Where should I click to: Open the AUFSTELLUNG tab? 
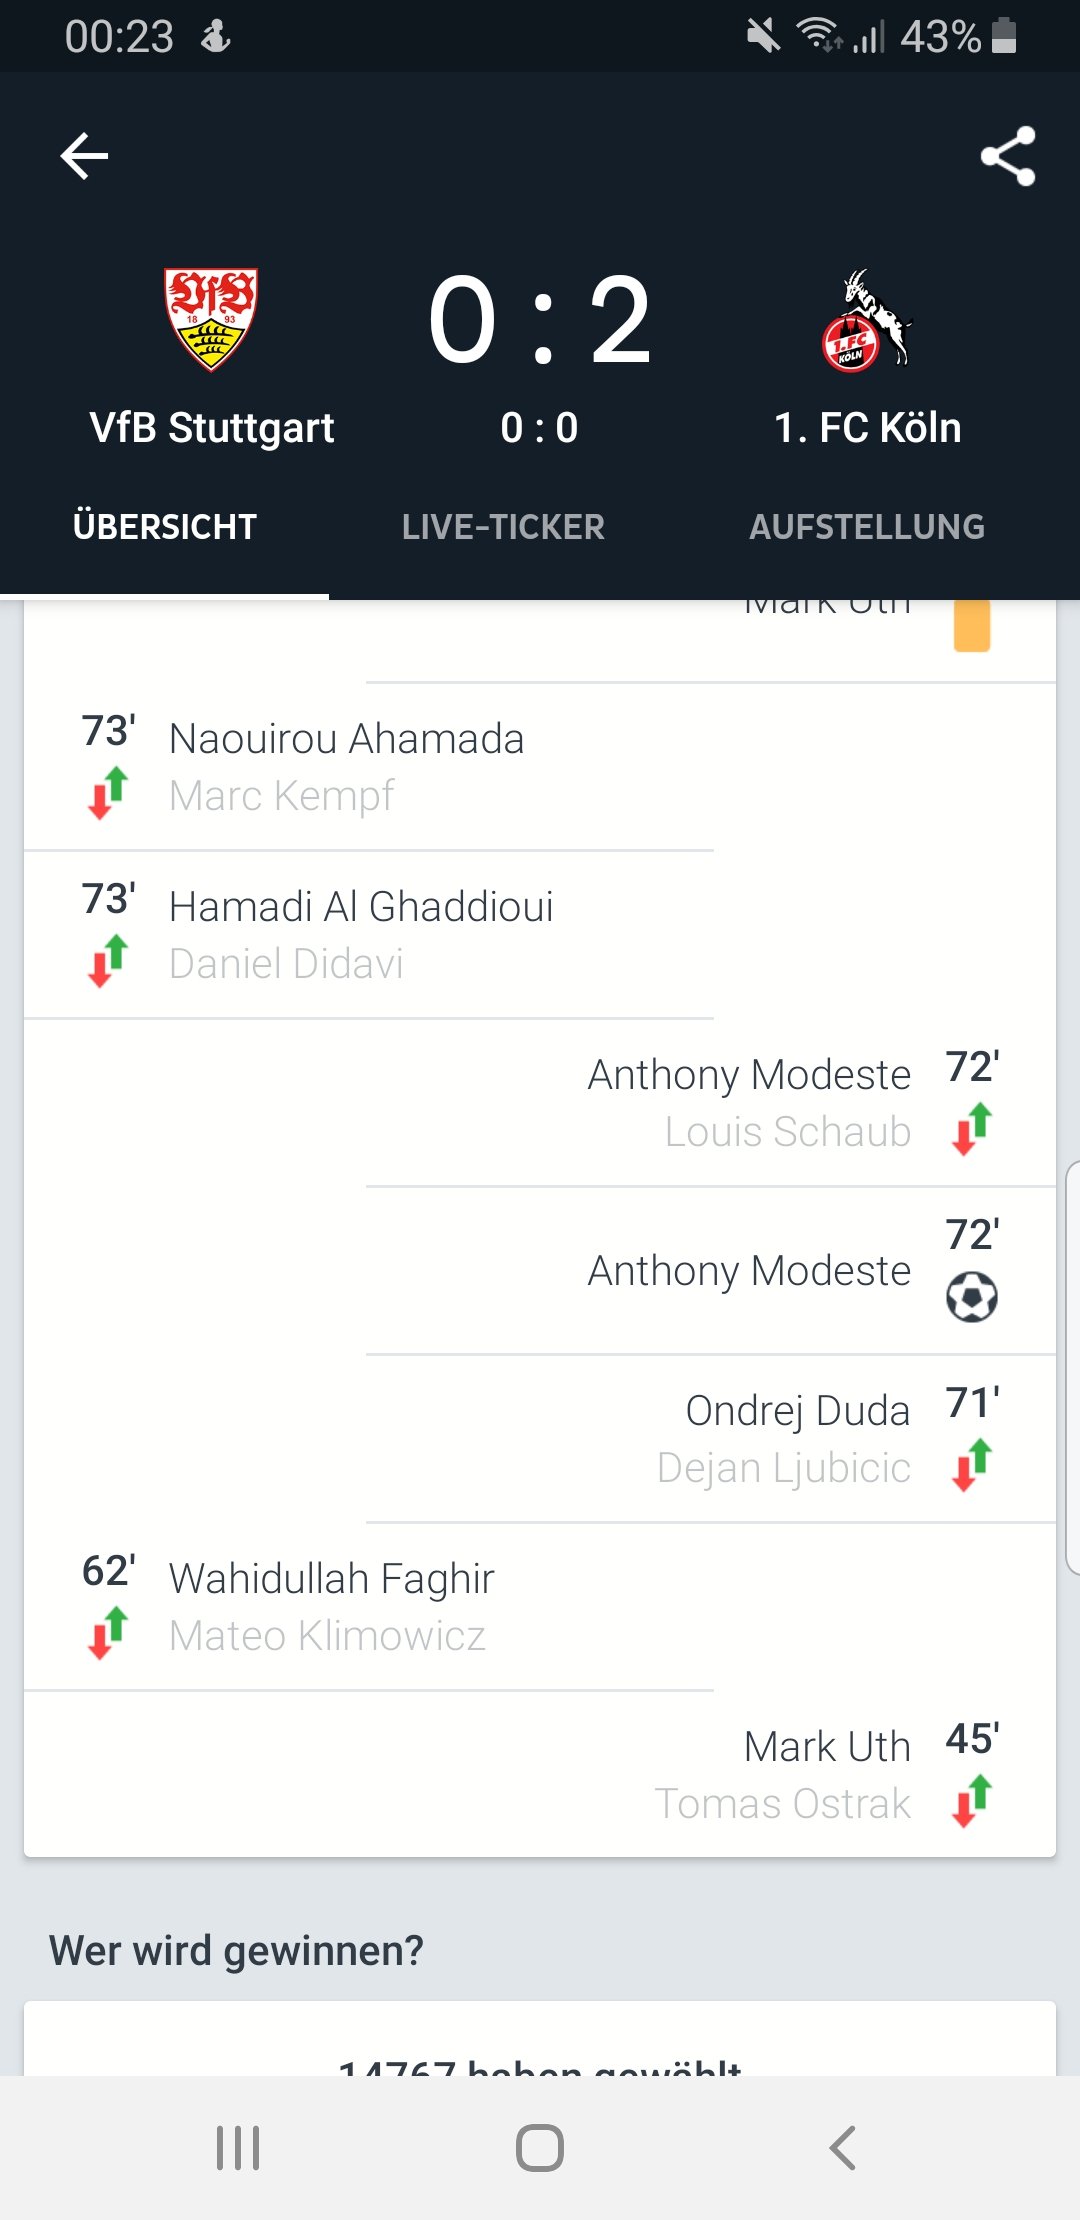[867, 527]
